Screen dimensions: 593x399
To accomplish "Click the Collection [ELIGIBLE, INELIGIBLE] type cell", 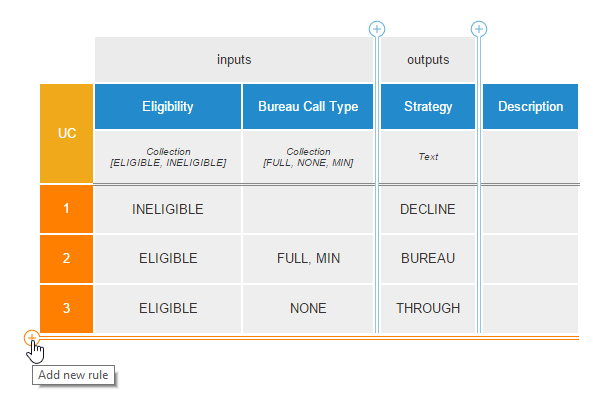I will pyautogui.click(x=168, y=157).
